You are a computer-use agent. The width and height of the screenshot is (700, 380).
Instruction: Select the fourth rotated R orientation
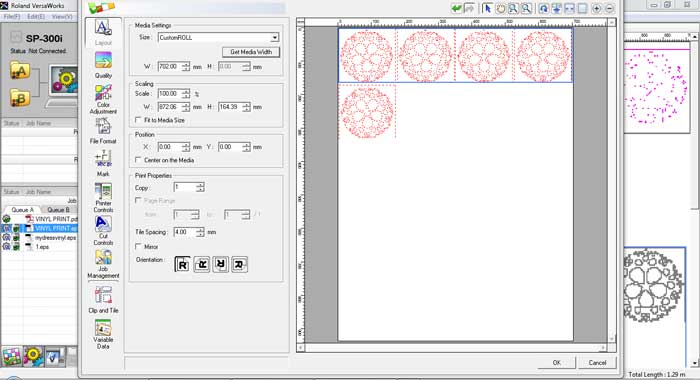[240, 264]
